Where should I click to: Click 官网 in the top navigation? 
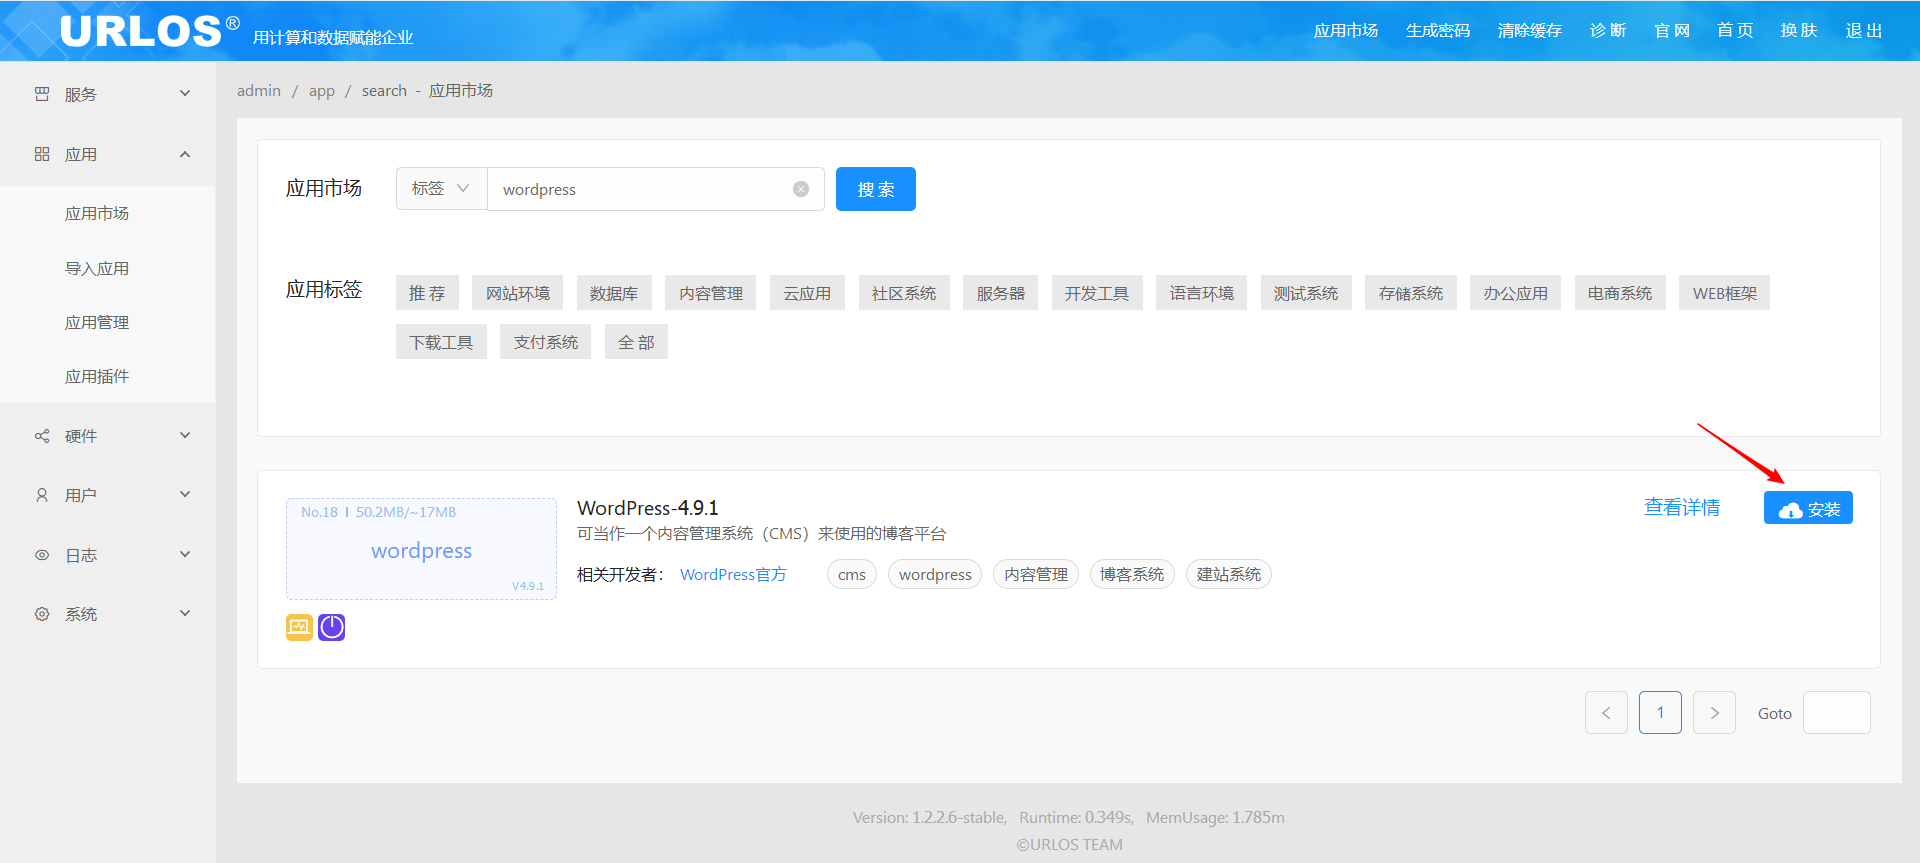point(1672,31)
